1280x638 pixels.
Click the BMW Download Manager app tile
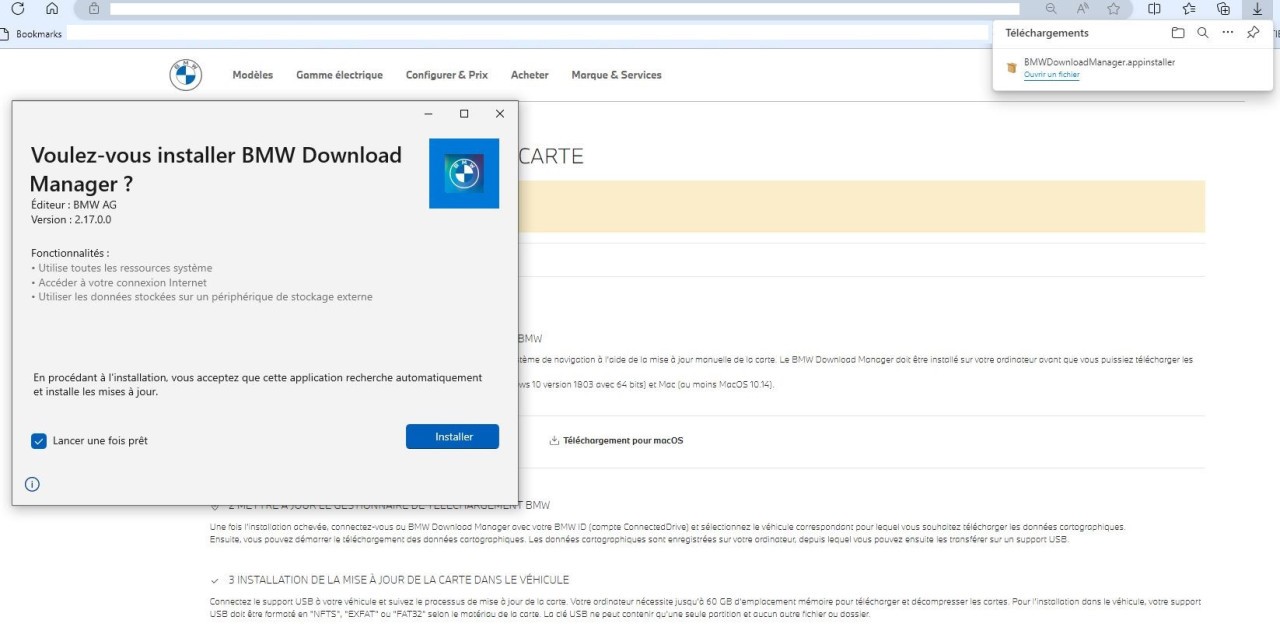(x=464, y=173)
